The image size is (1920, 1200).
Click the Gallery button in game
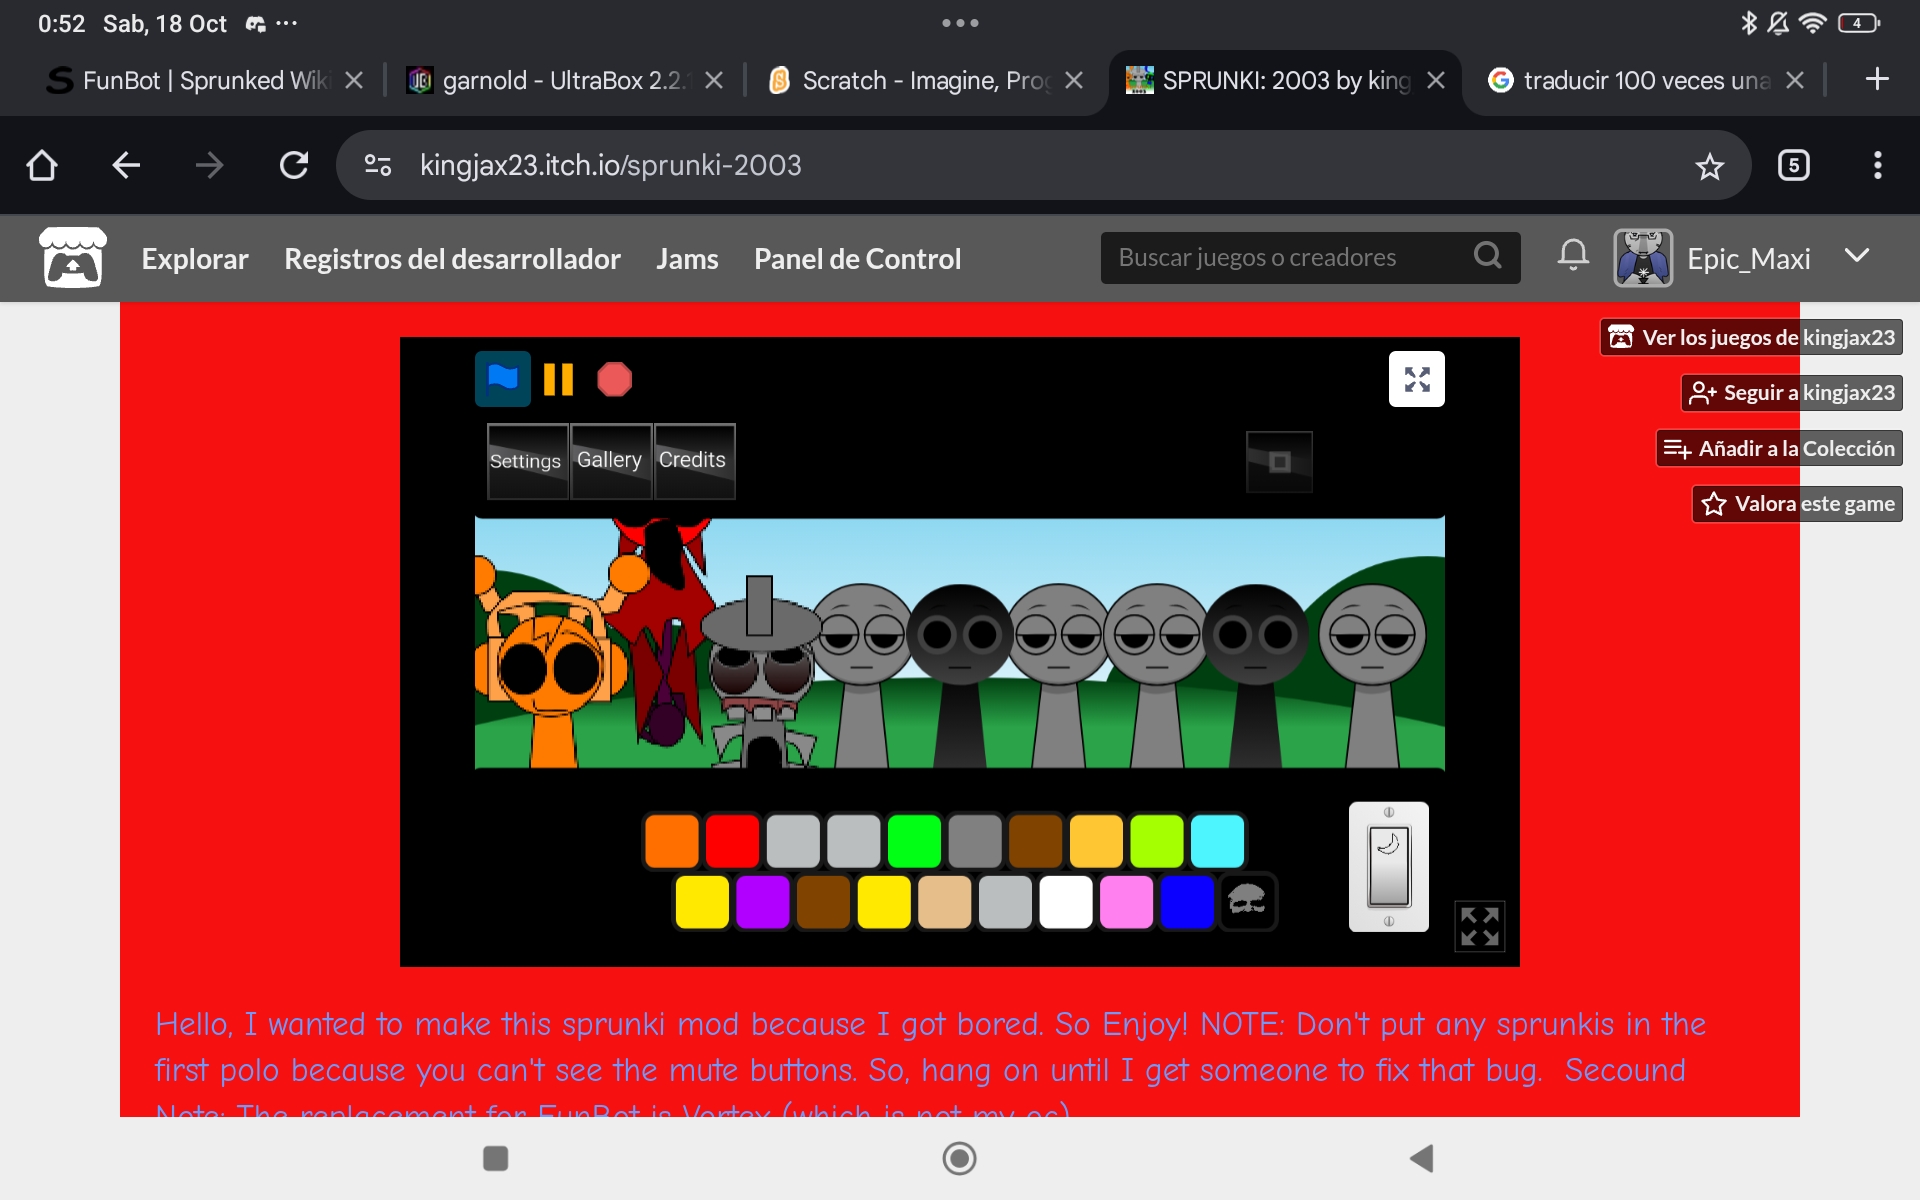click(609, 460)
